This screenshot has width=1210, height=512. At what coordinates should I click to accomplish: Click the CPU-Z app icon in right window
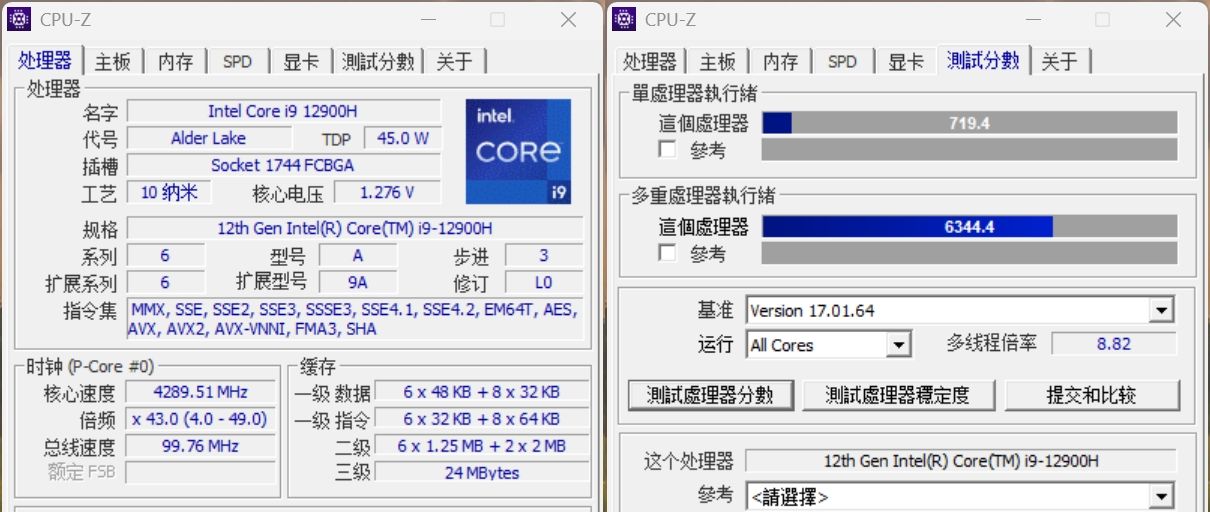(624, 19)
